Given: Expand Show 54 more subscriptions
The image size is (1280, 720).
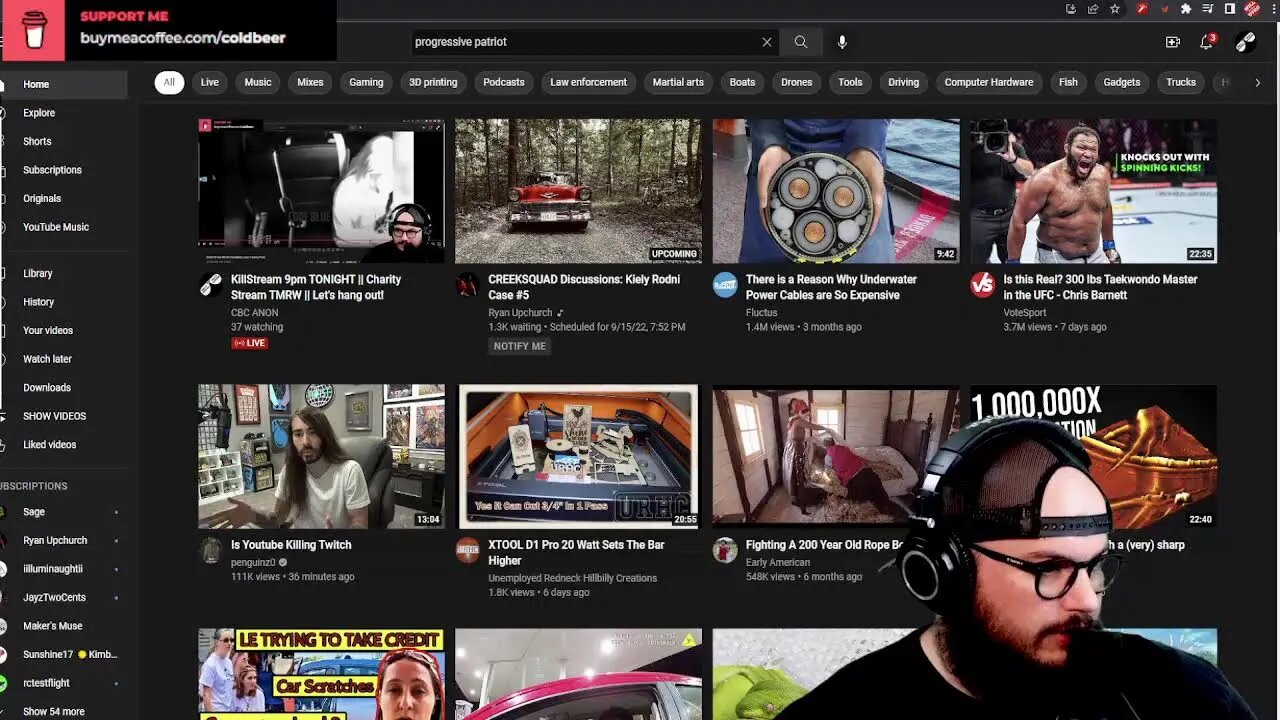Looking at the screenshot, I should tap(63, 711).
